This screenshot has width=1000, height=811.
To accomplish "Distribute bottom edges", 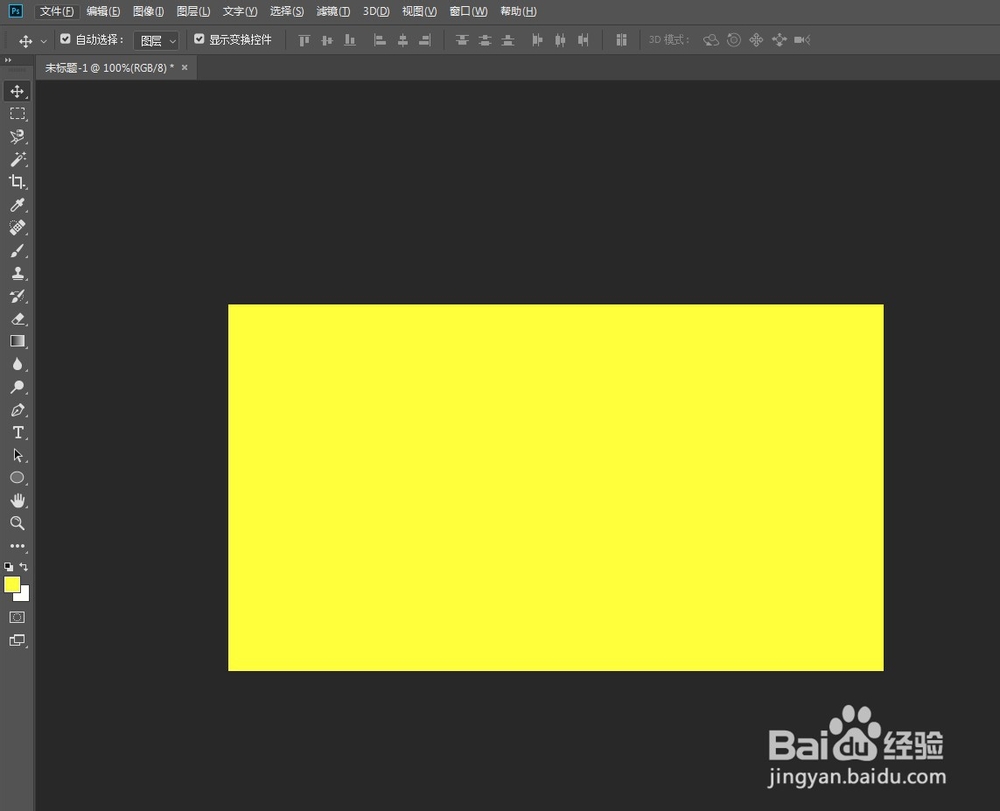I will tap(508, 40).
